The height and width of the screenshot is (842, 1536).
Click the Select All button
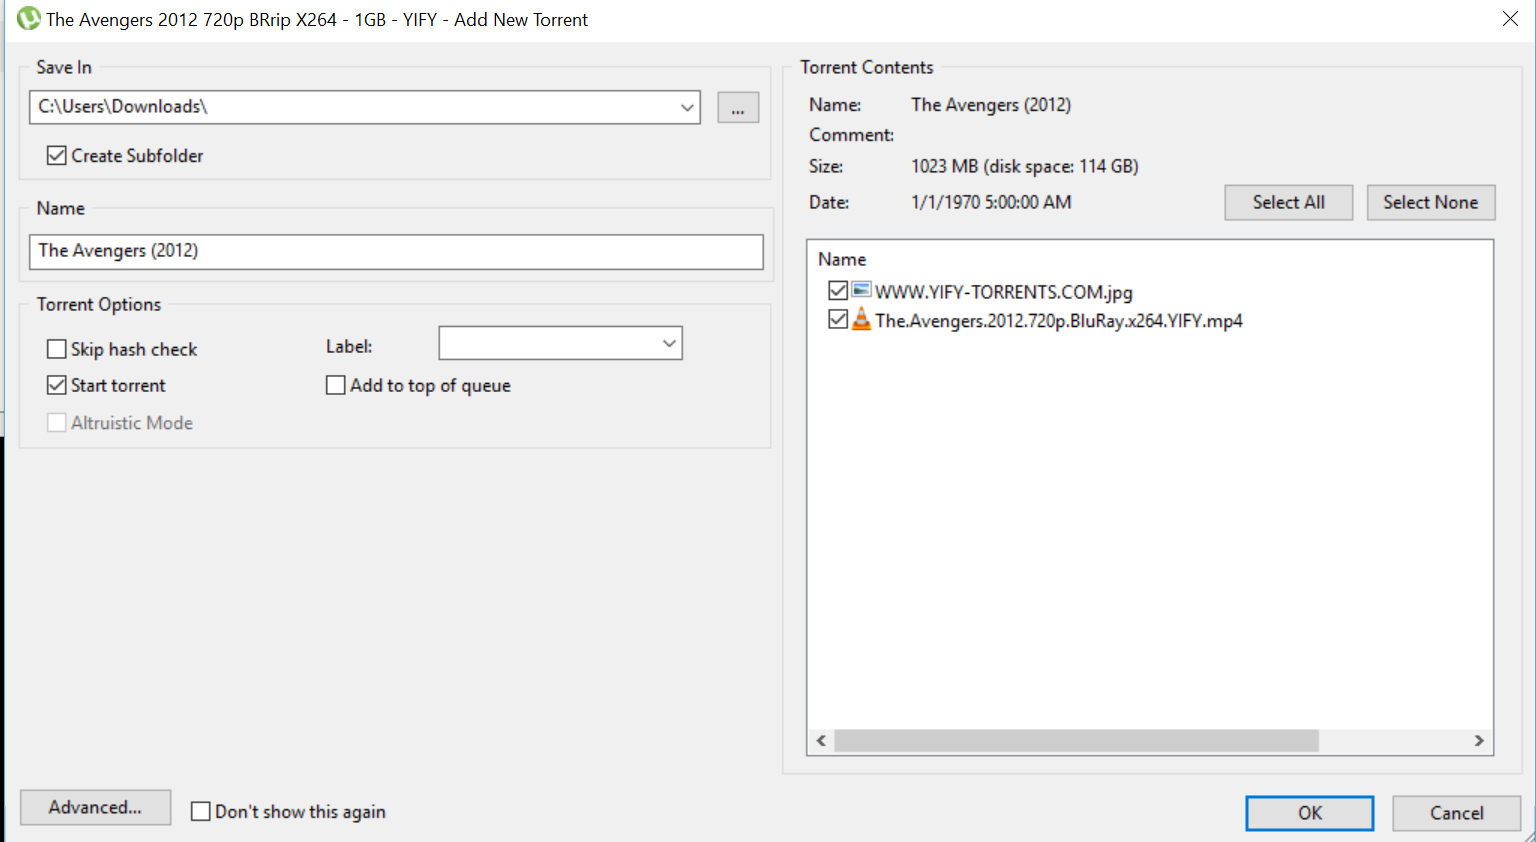pos(1289,202)
